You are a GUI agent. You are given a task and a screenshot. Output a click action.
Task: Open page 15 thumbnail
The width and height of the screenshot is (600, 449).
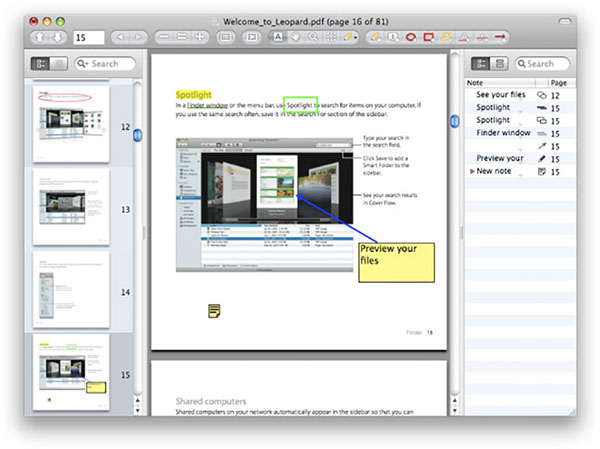[71, 372]
